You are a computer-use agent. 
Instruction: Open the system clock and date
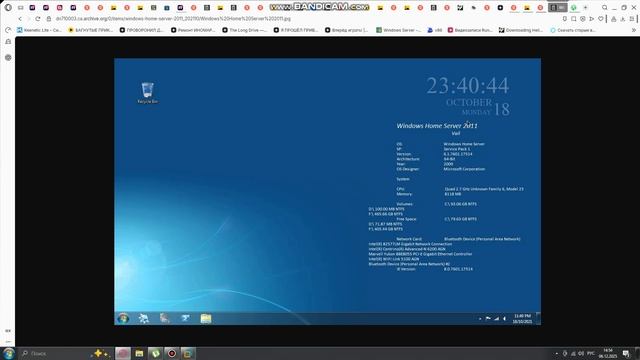coord(608,353)
